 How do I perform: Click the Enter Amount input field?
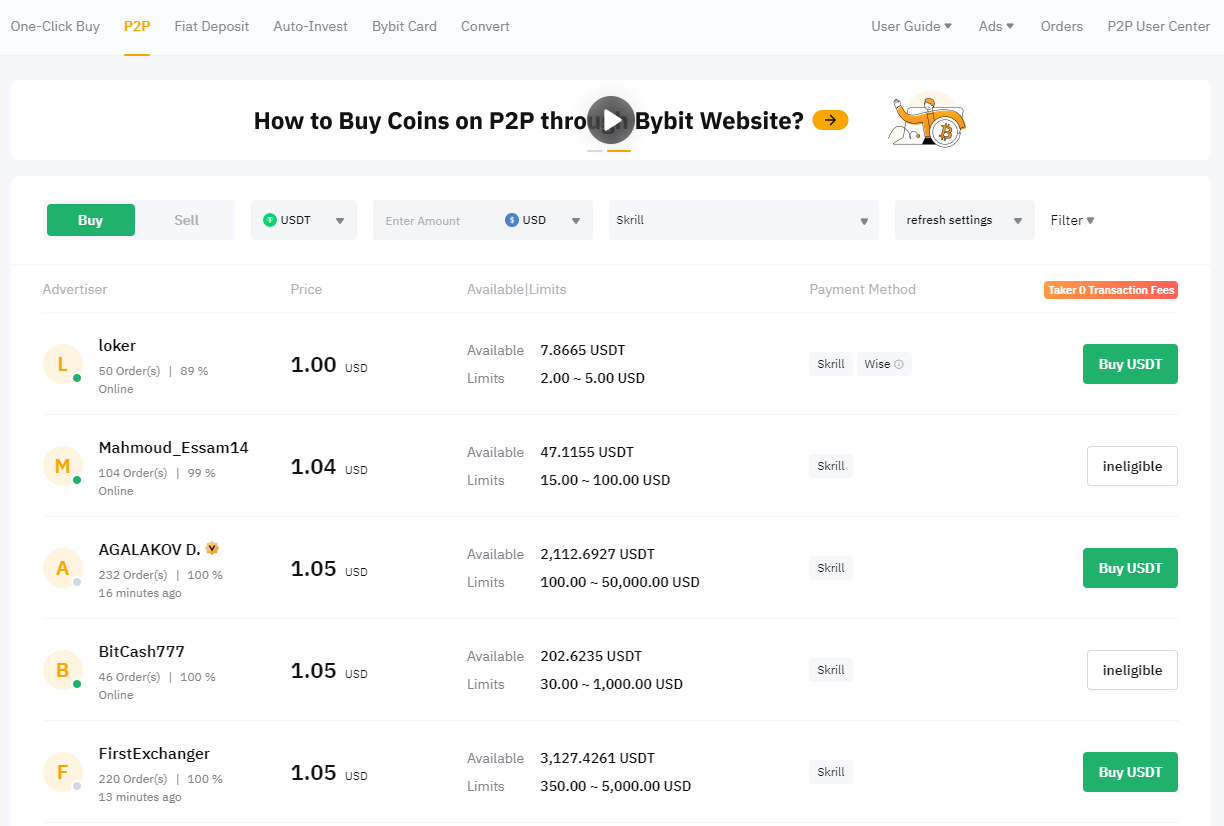435,220
